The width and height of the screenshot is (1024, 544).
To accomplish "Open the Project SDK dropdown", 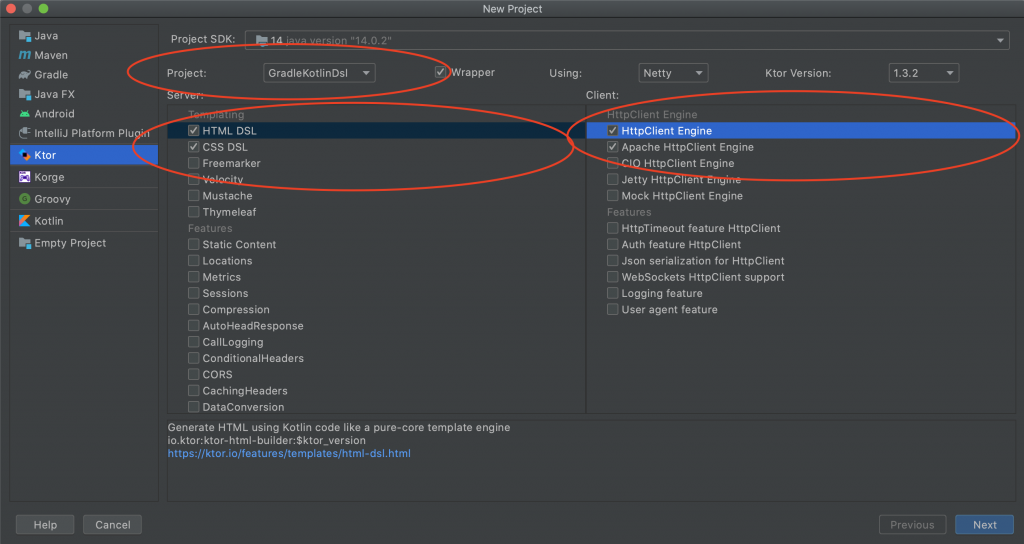I will point(627,40).
